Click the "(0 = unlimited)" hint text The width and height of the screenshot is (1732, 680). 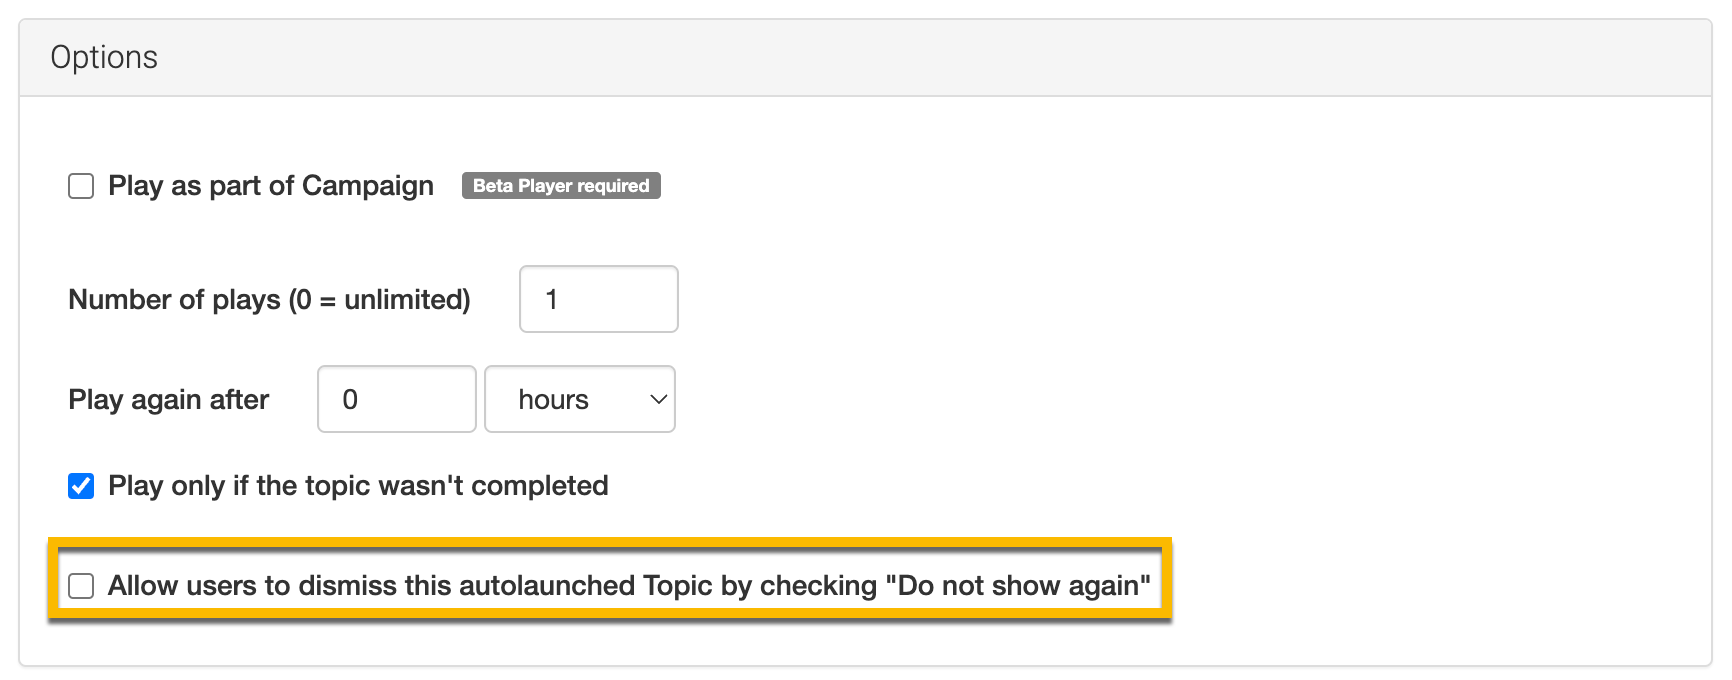pyautogui.click(x=380, y=299)
